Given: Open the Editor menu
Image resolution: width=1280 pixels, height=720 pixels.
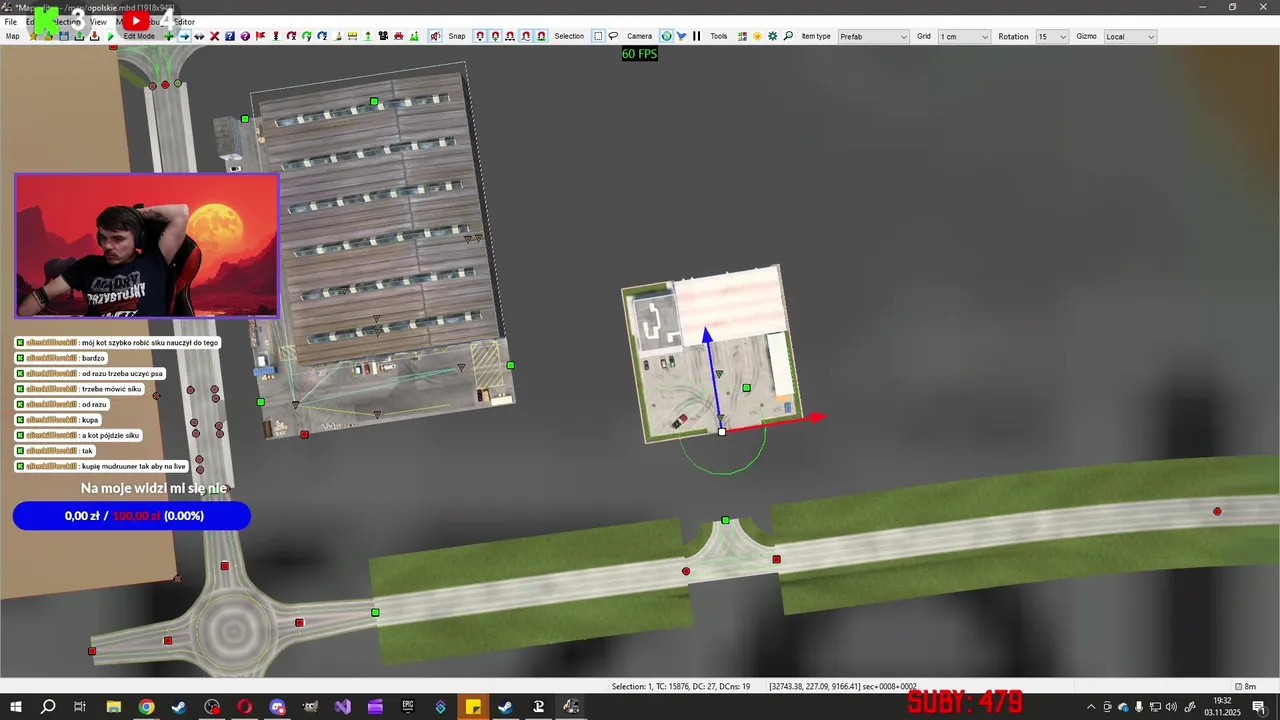Looking at the screenshot, I should click(184, 21).
